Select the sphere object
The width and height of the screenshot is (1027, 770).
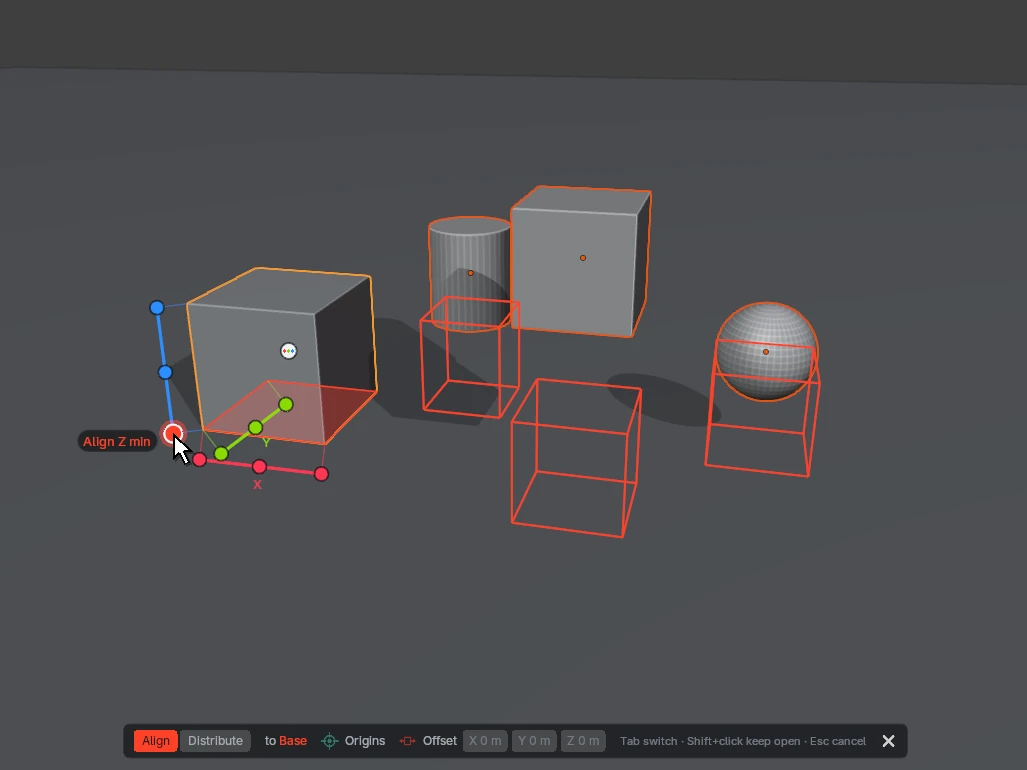tap(766, 351)
